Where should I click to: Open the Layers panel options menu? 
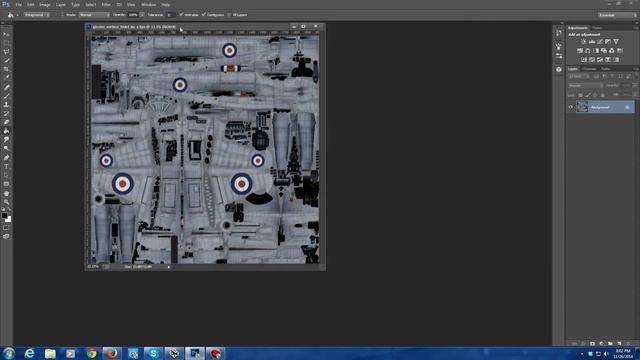(636, 69)
